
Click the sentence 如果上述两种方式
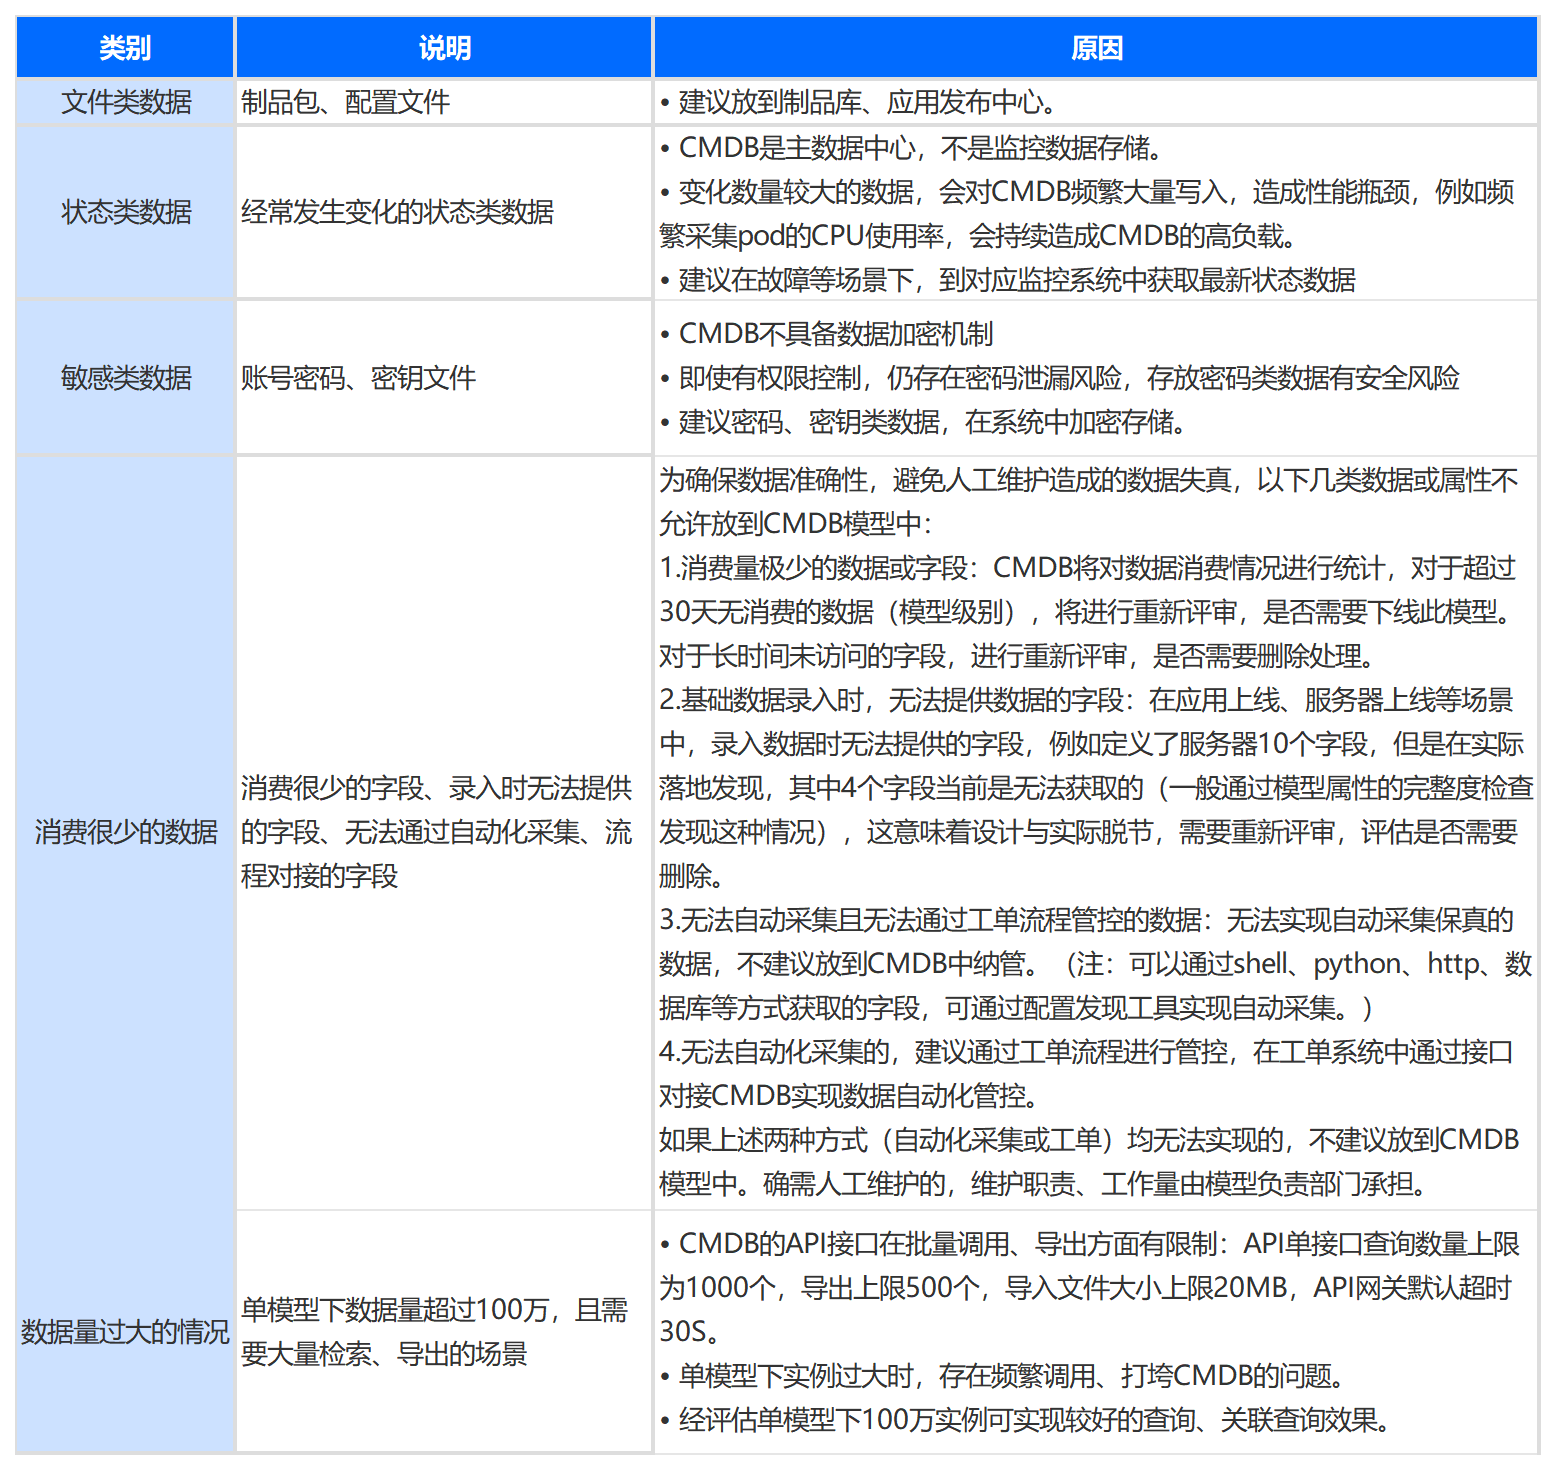click(1090, 1162)
